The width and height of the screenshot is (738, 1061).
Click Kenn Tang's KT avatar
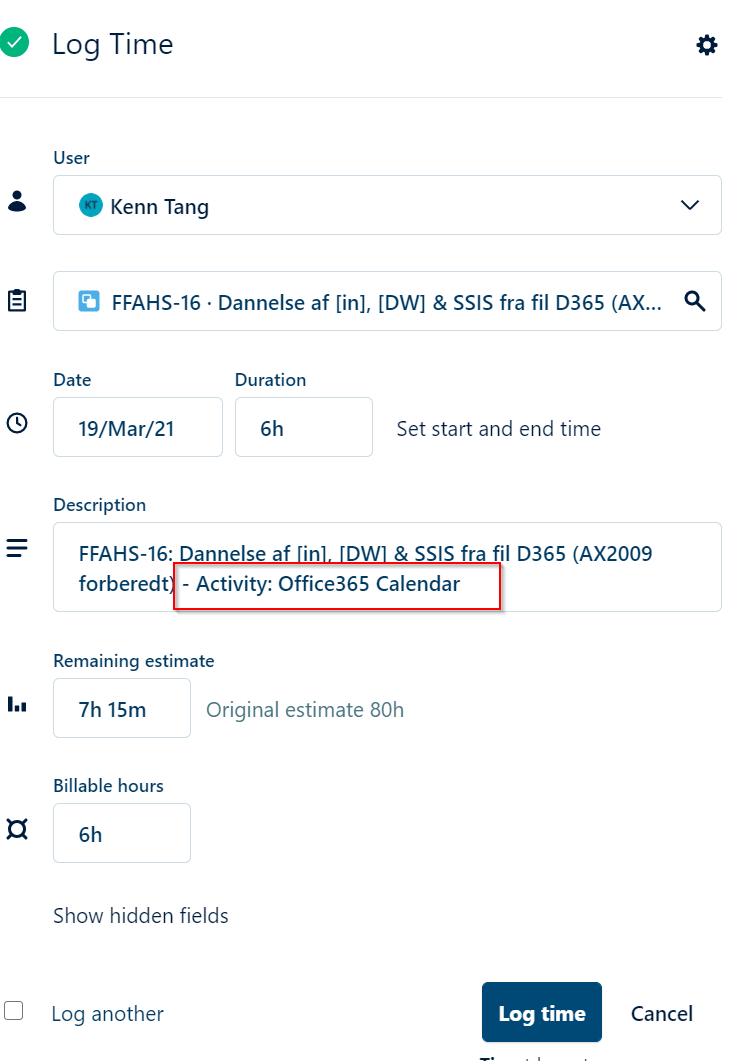point(91,206)
